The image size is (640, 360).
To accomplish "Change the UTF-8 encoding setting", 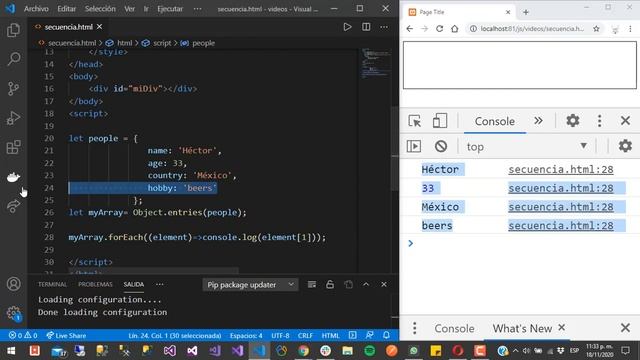I will 280,336.
